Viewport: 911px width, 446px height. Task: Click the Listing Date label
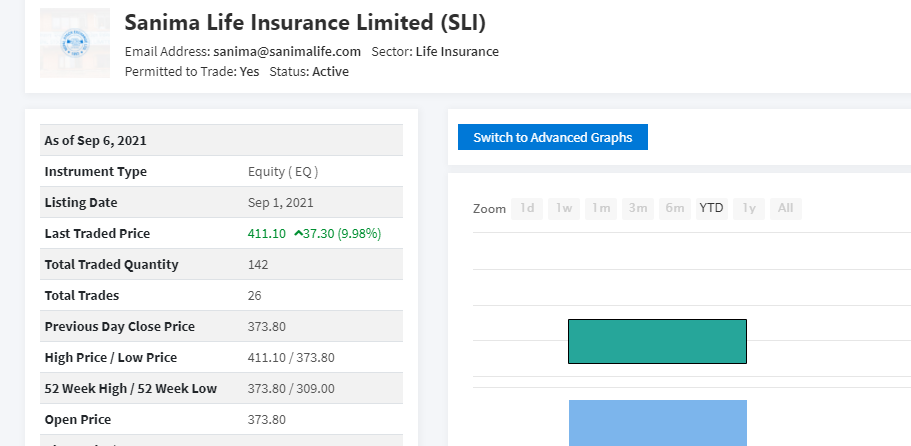81,203
